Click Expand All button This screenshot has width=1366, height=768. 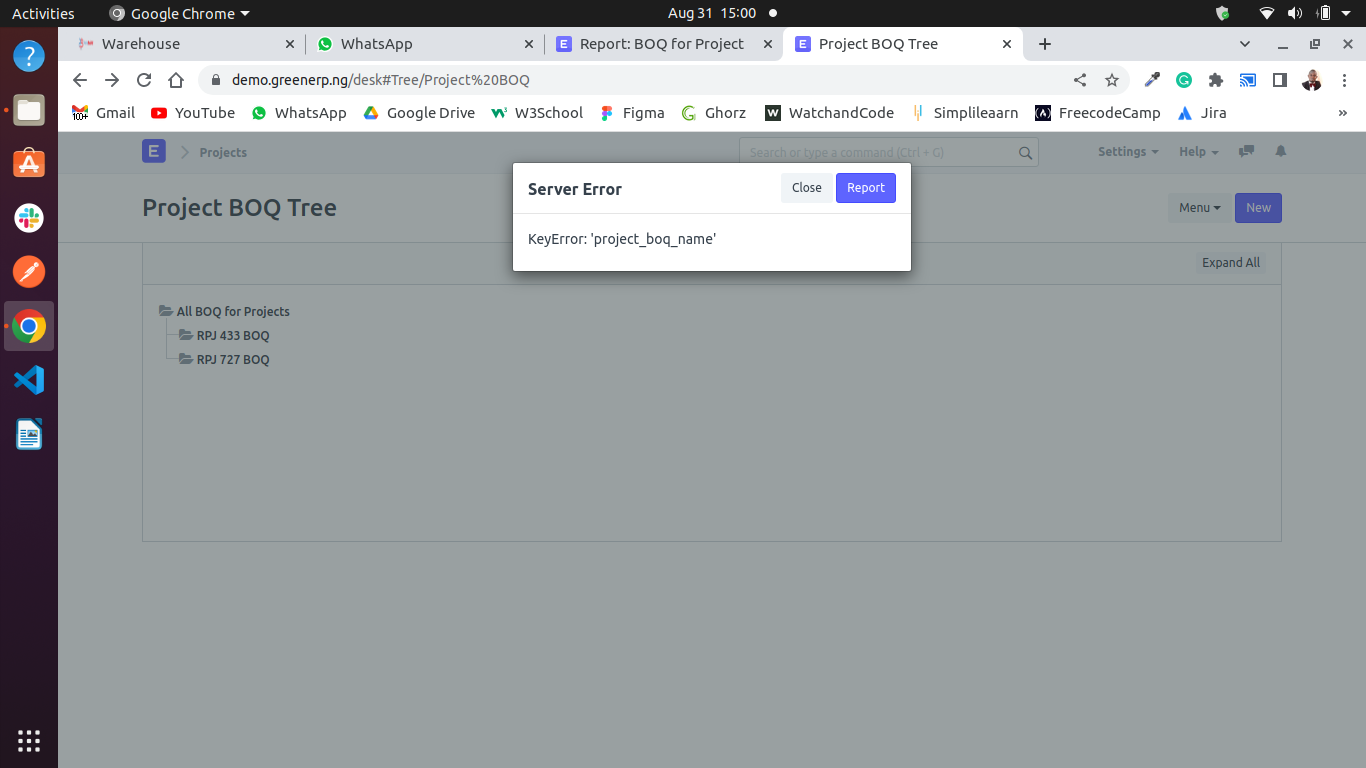click(1230, 263)
